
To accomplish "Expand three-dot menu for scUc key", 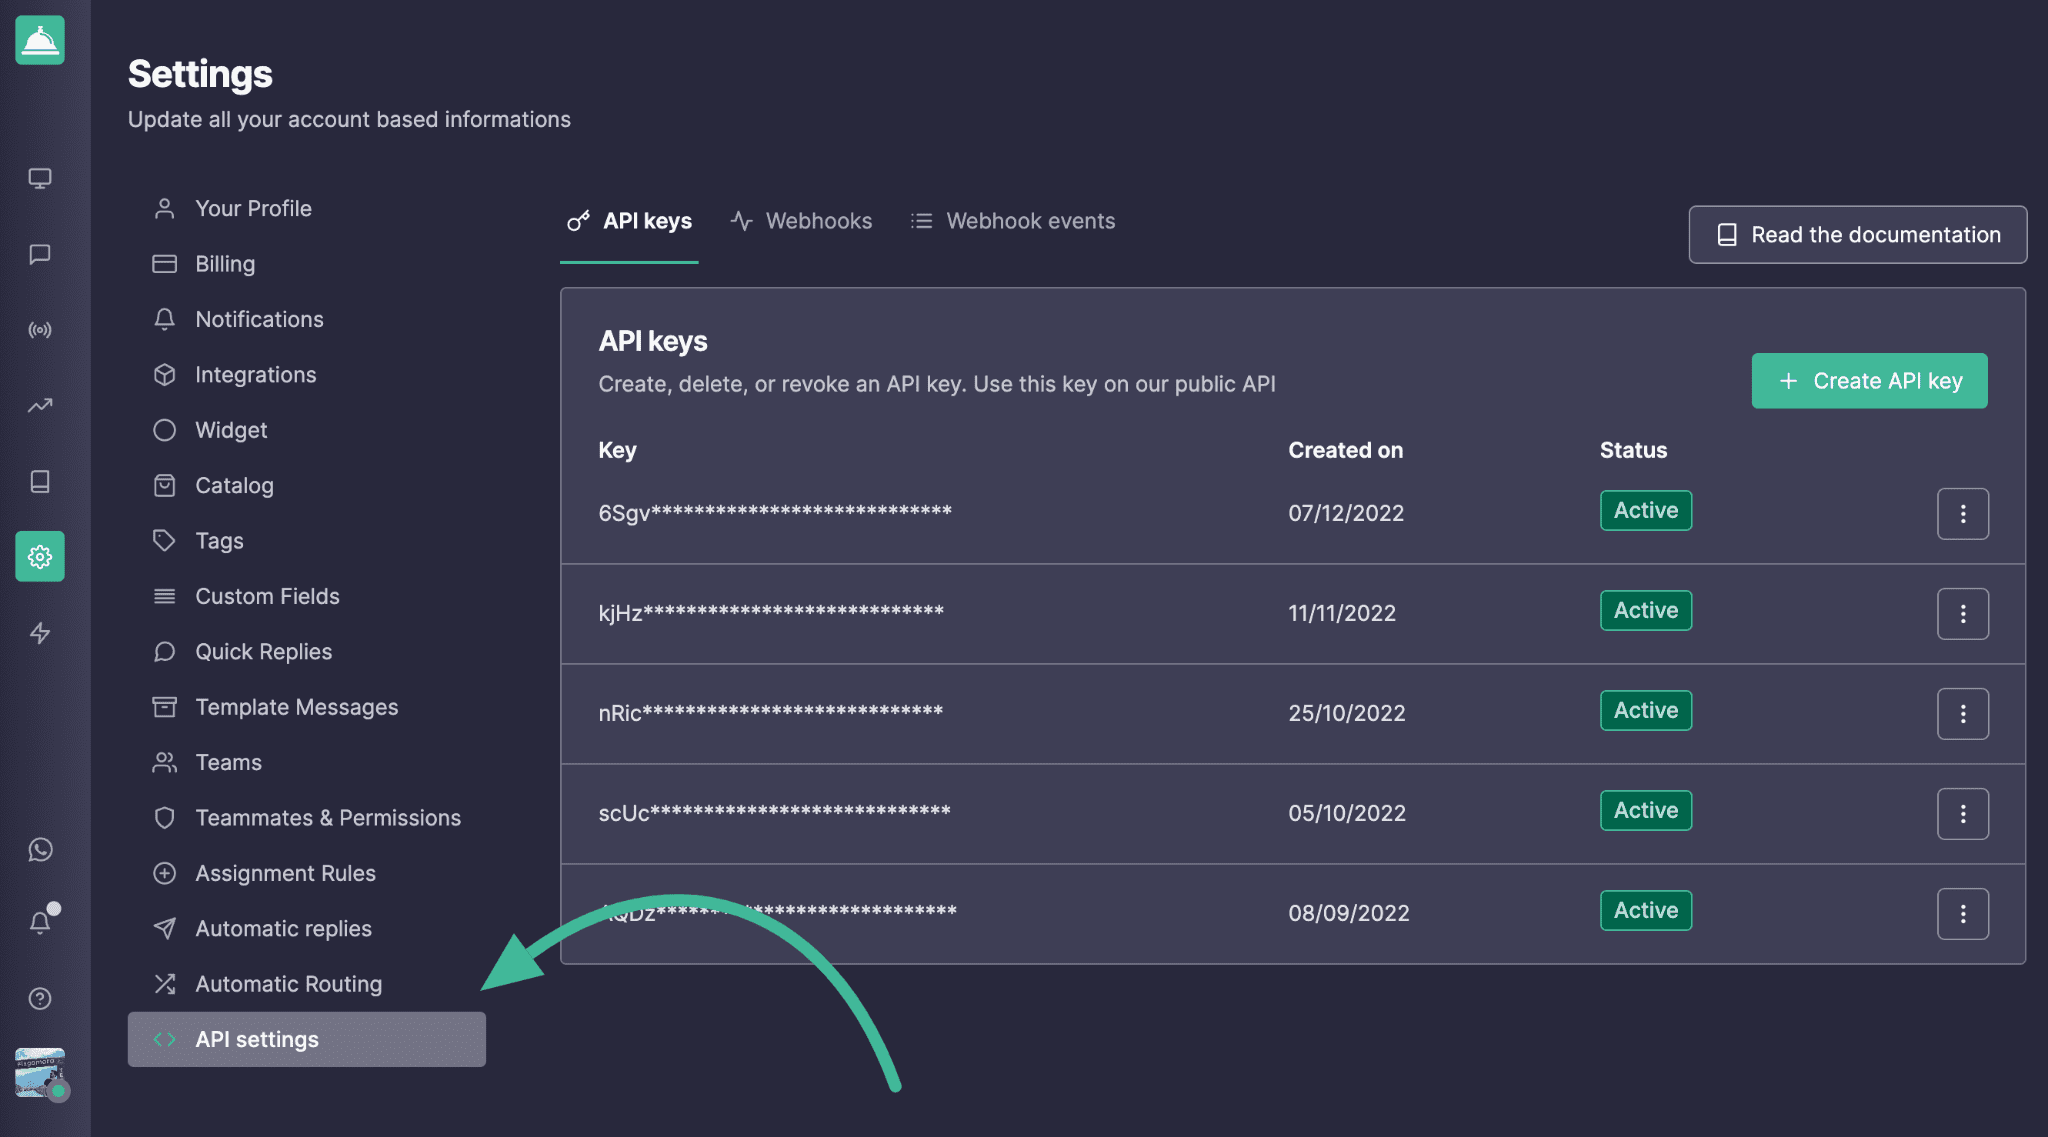I will (1962, 813).
